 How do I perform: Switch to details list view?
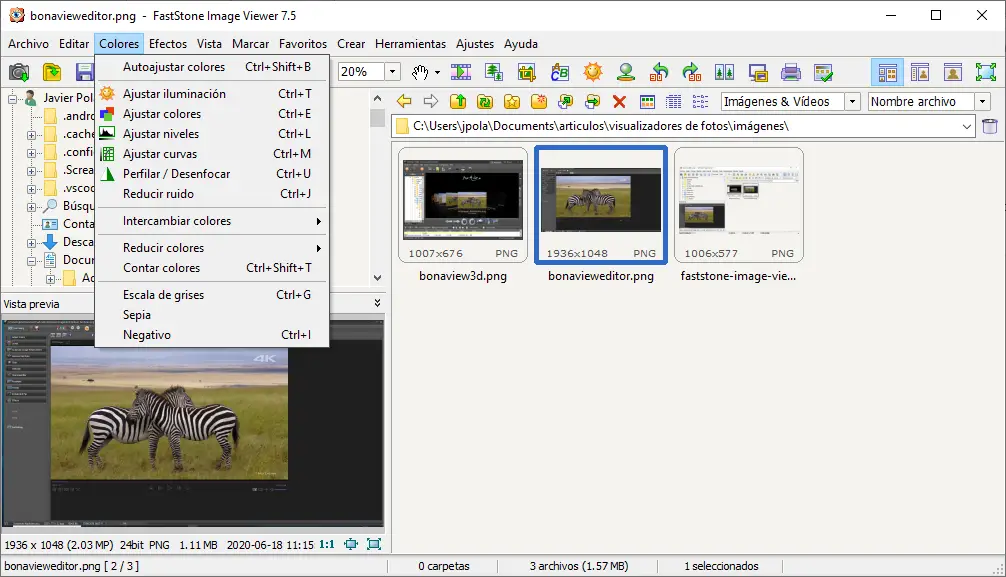point(673,101)
